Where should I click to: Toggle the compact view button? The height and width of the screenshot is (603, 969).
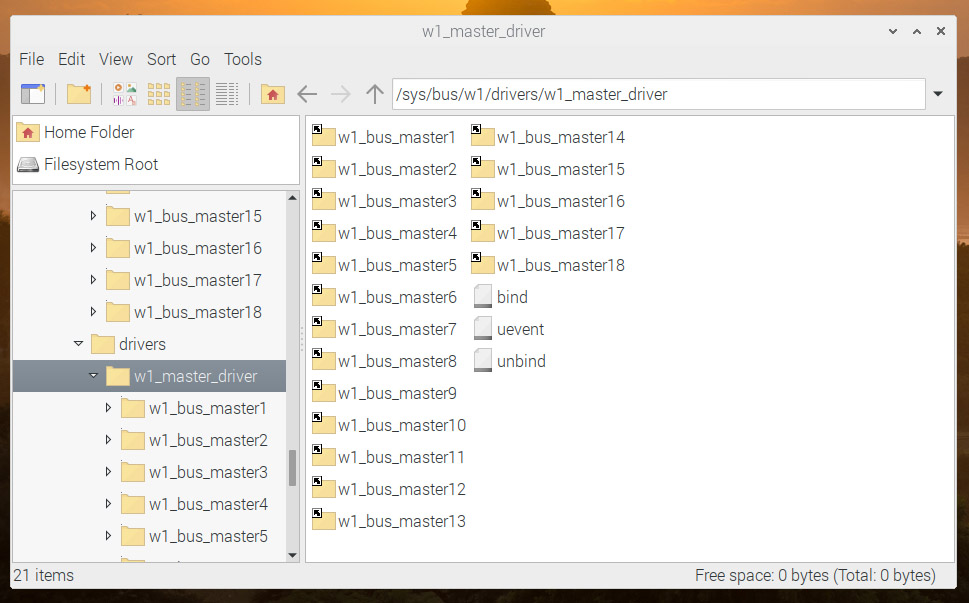tap(193, 94)
